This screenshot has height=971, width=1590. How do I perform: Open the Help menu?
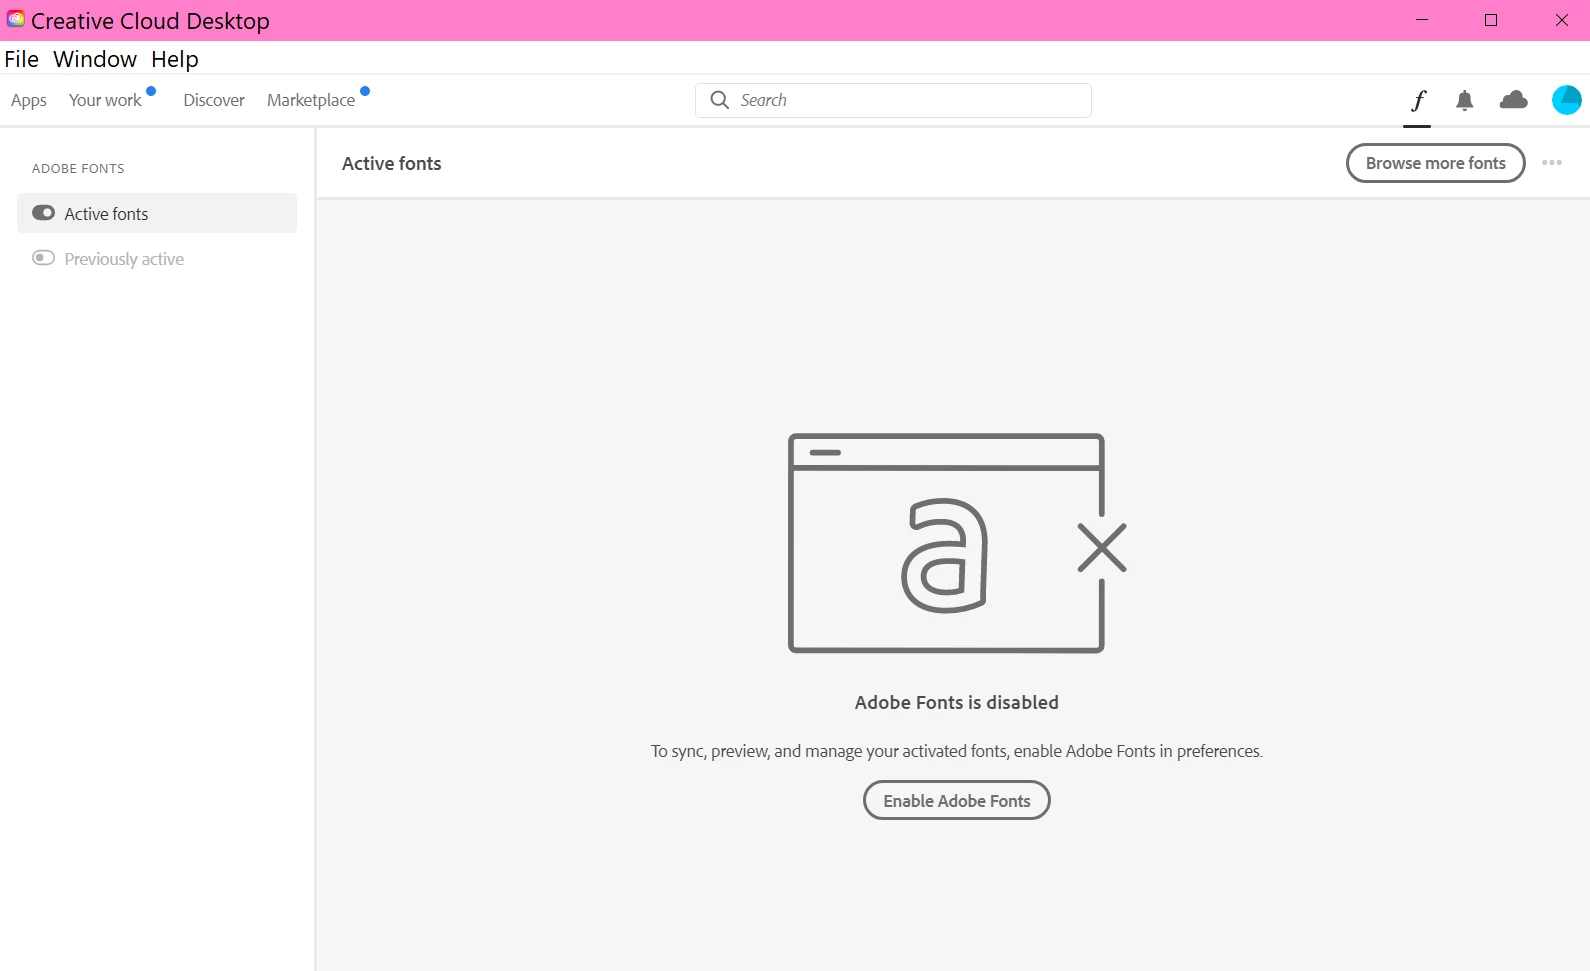175,59
